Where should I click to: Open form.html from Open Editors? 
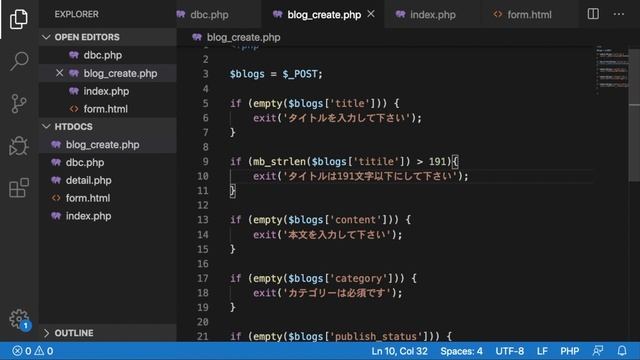point(108,109)
